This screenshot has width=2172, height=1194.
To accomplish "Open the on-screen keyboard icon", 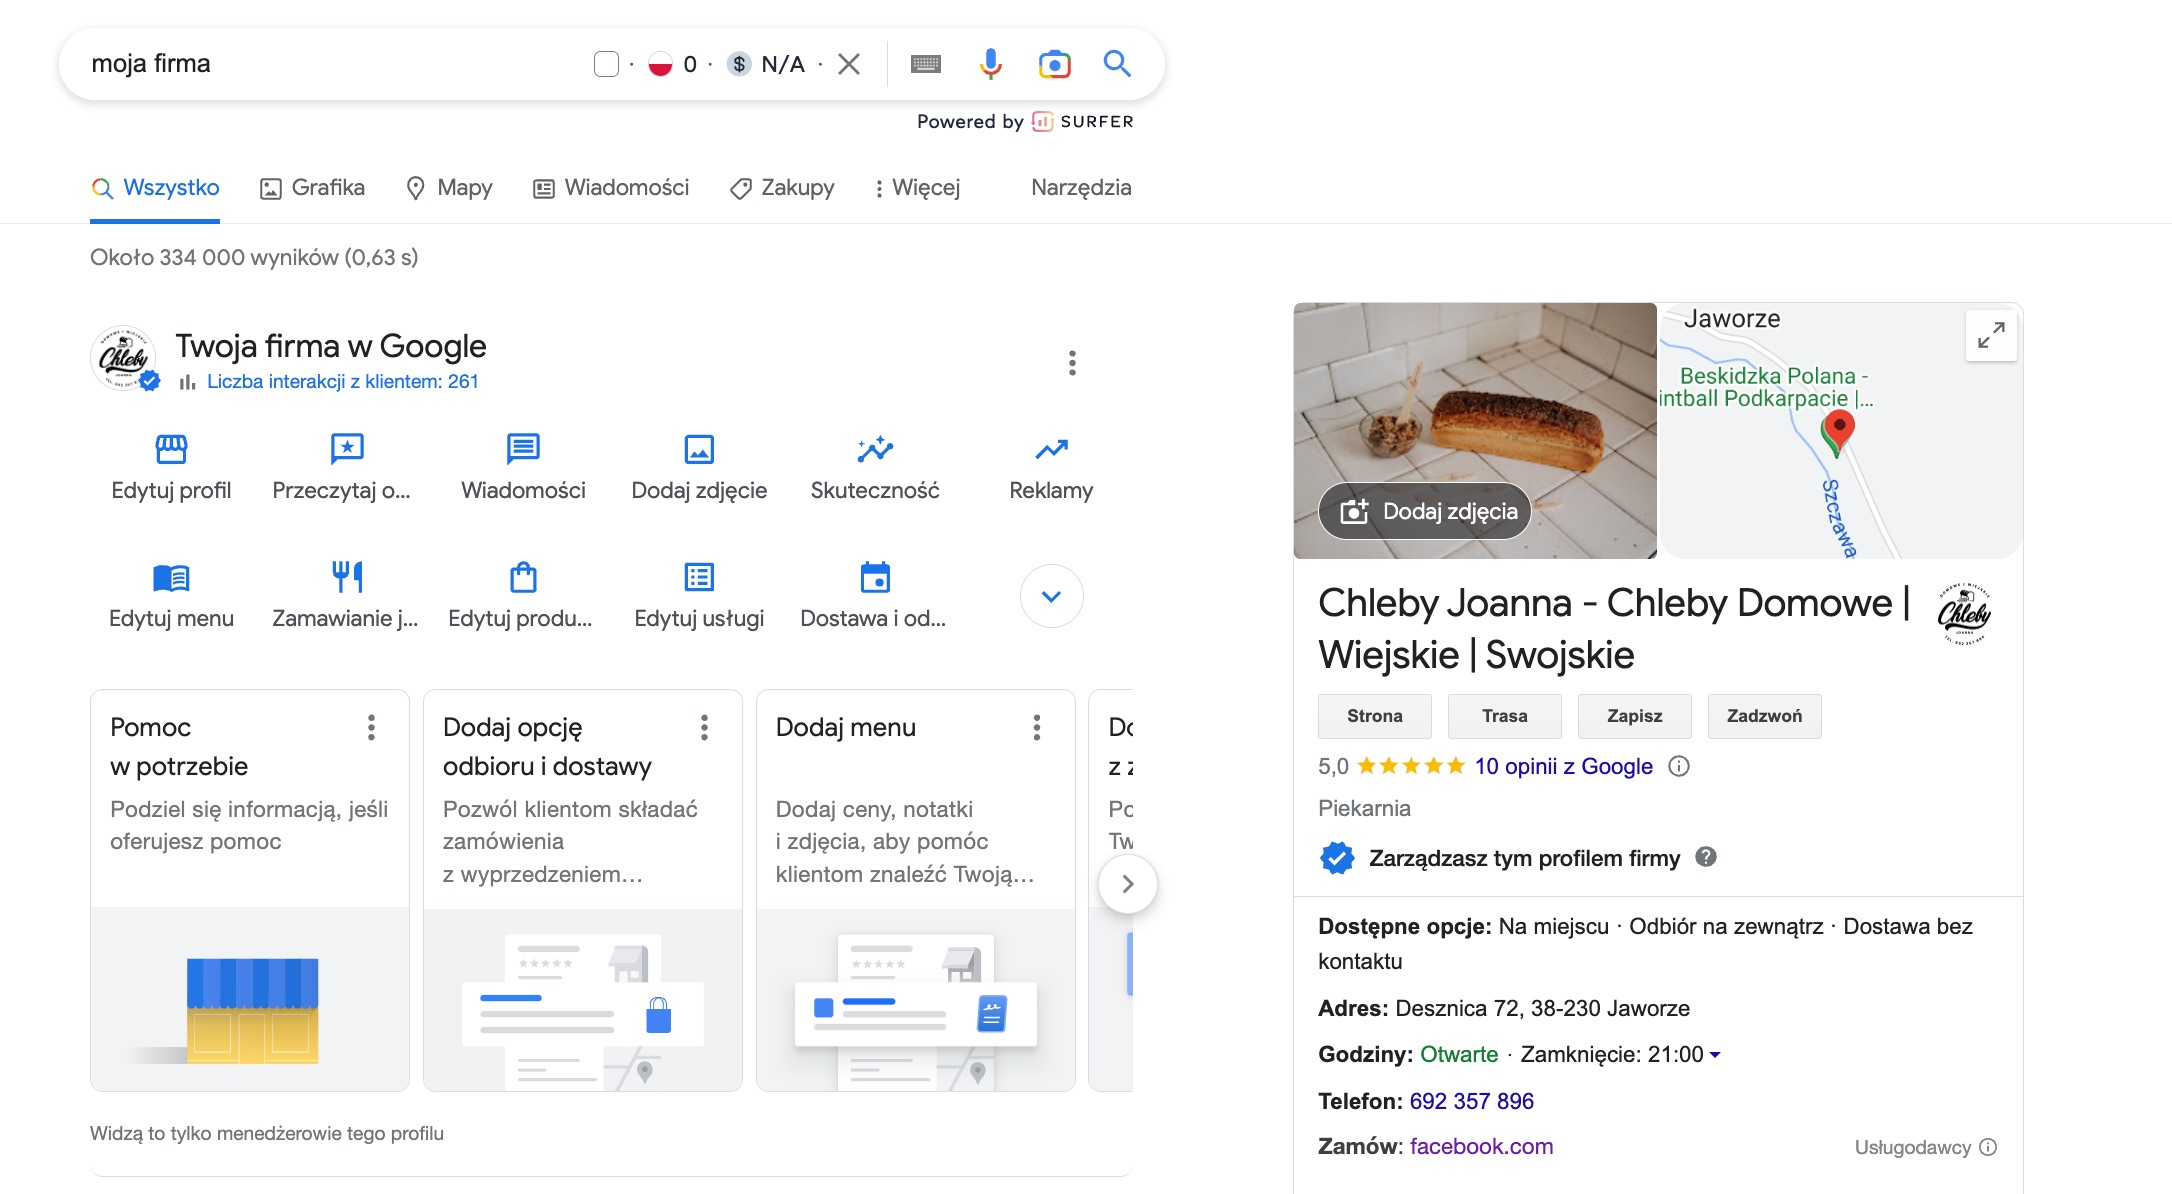I will tap(925, 63).
